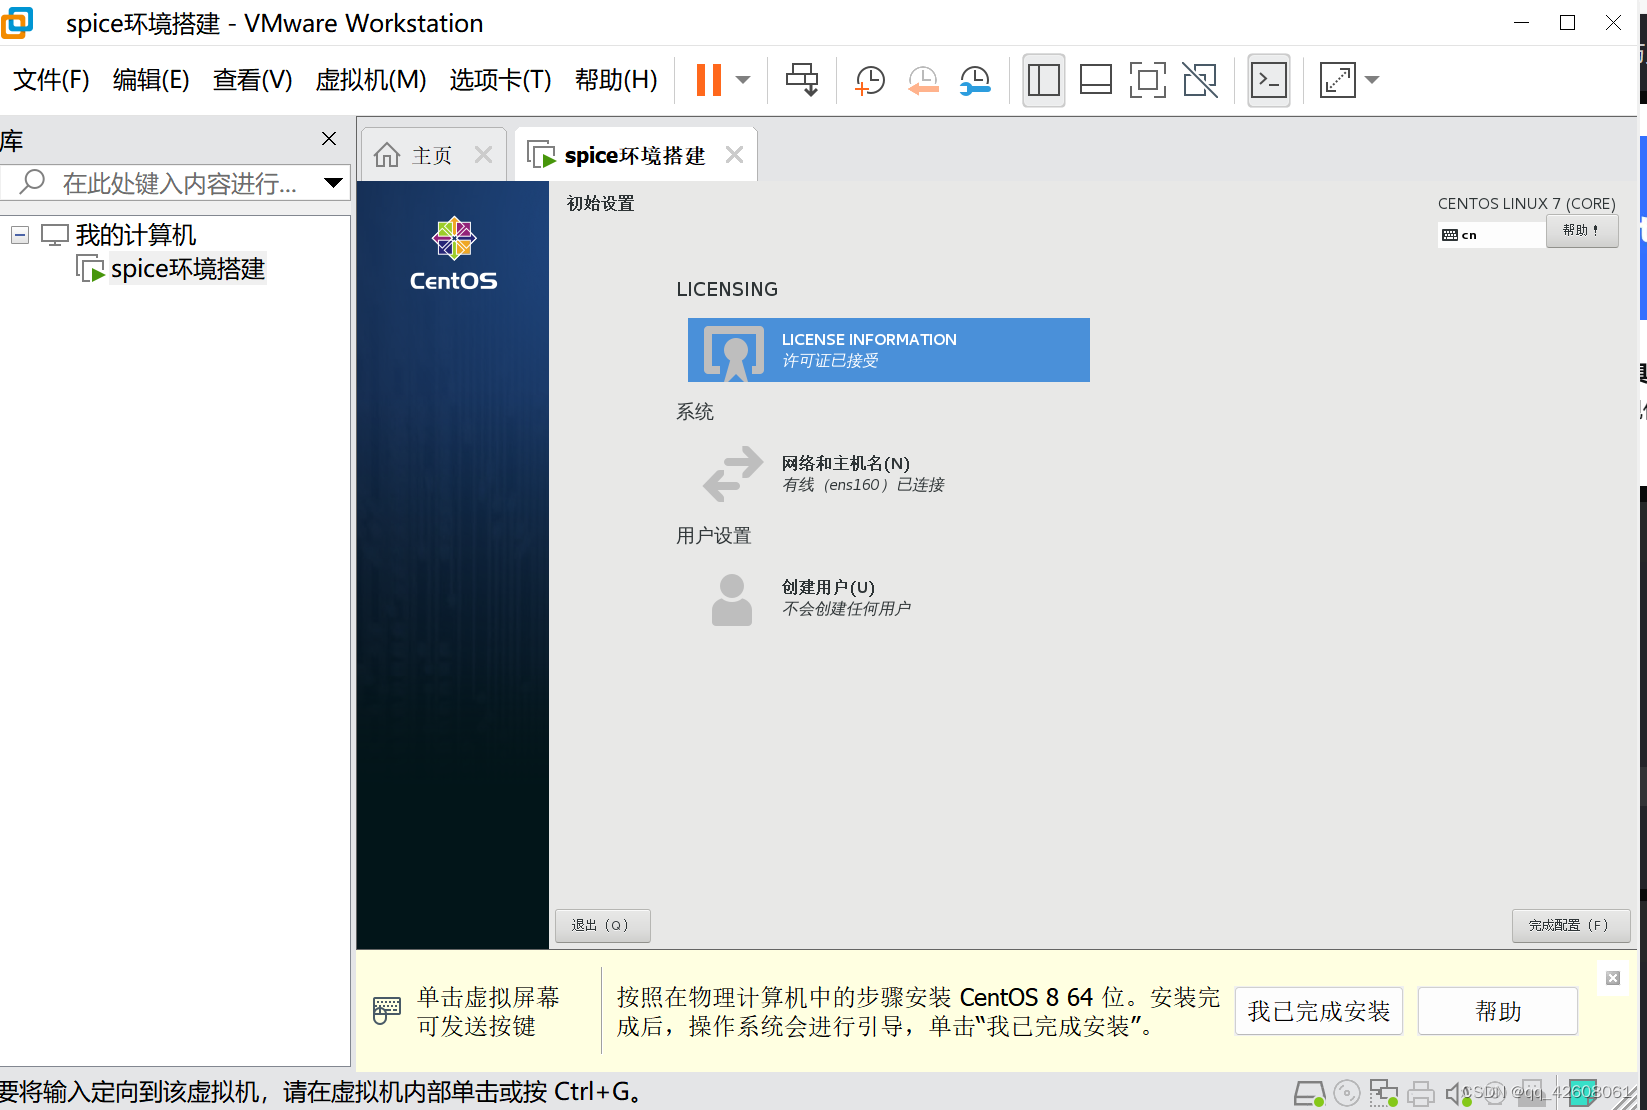
Task: Collapse the 我的计算机 tree node
Action: [20, 234]
